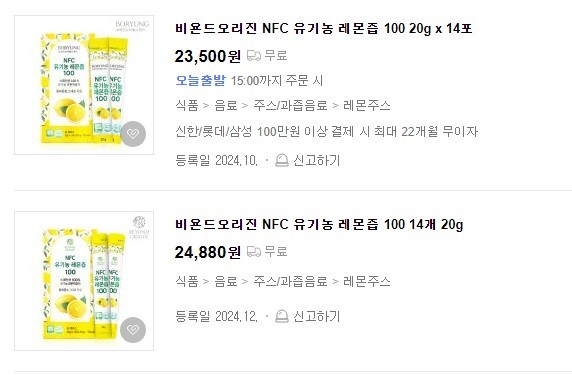Click the 23,500원 price
Screen dimensions: 572x375
coord(208,56)
